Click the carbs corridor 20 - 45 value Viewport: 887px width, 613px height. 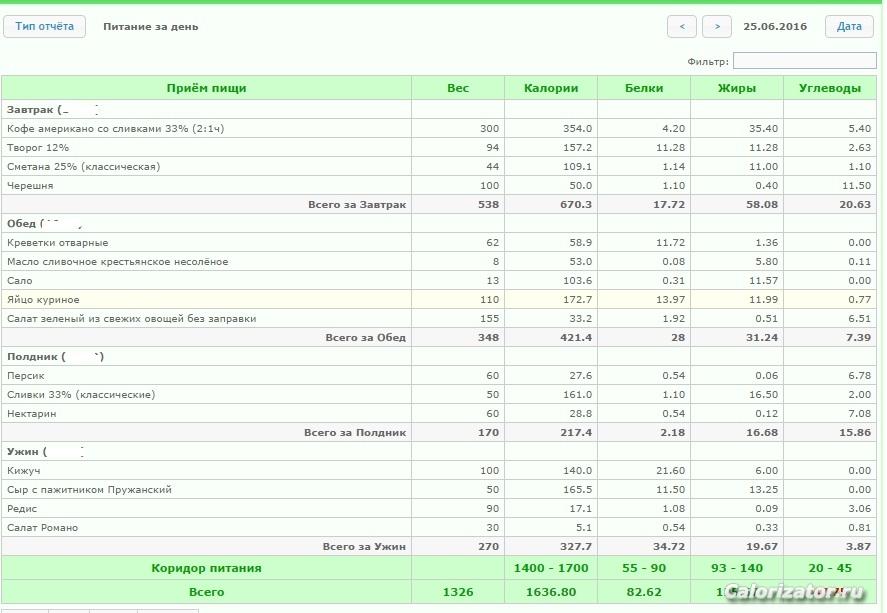830,568
